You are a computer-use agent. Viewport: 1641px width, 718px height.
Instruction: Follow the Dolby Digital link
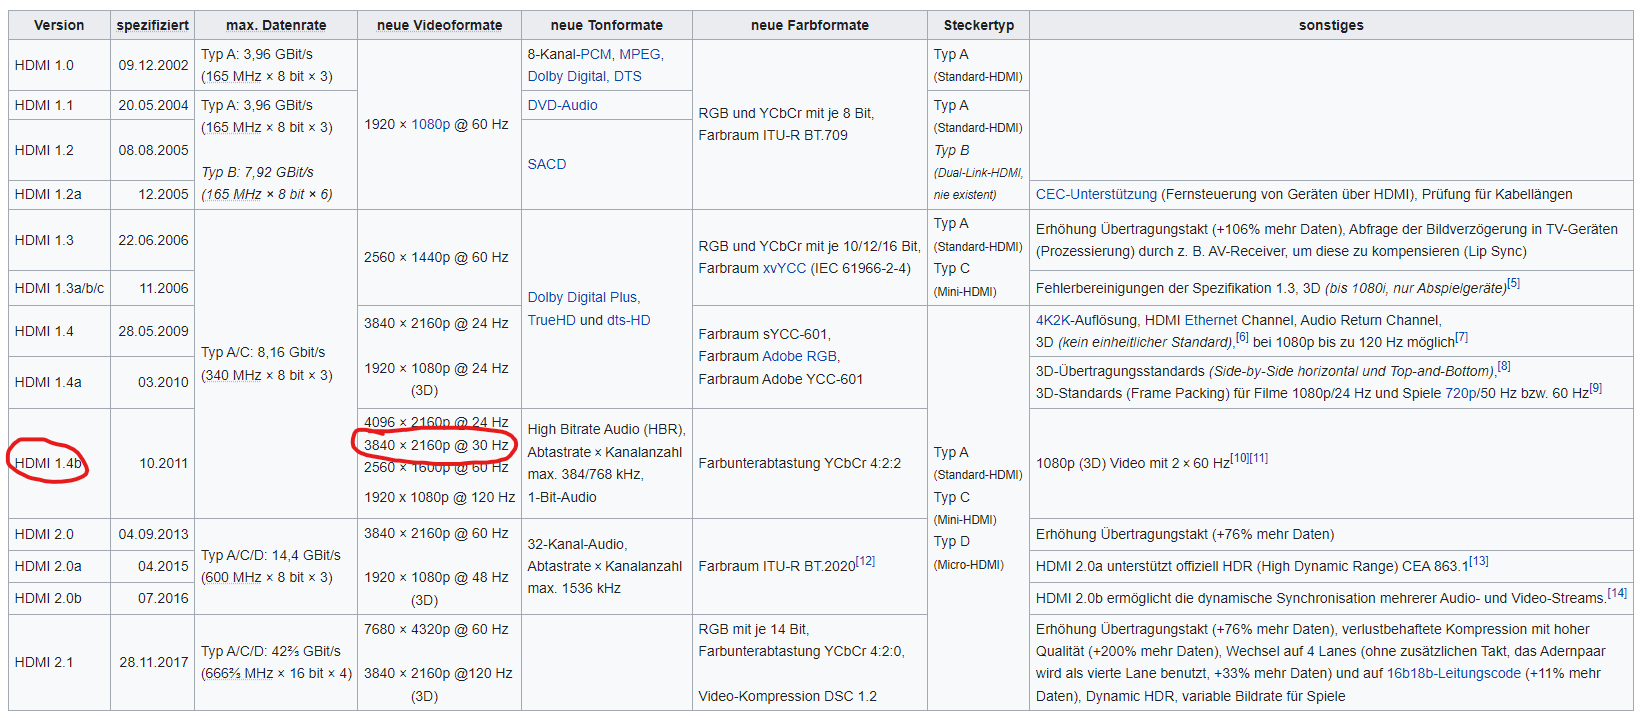point(567,76)
